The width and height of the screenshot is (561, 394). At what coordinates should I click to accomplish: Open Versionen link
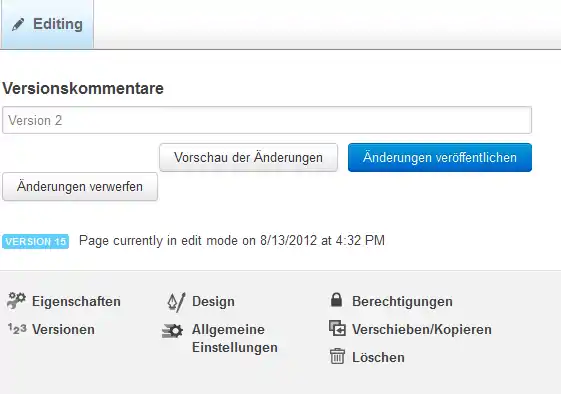click(63, 330)
